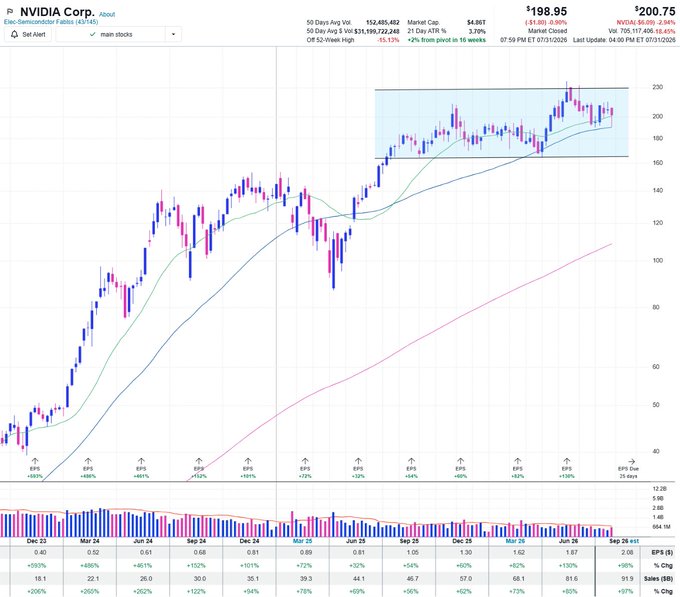Click the EPS arrow marker labeled +130% under chart
This screenshot has height=597, width=680.
(566, 468)
